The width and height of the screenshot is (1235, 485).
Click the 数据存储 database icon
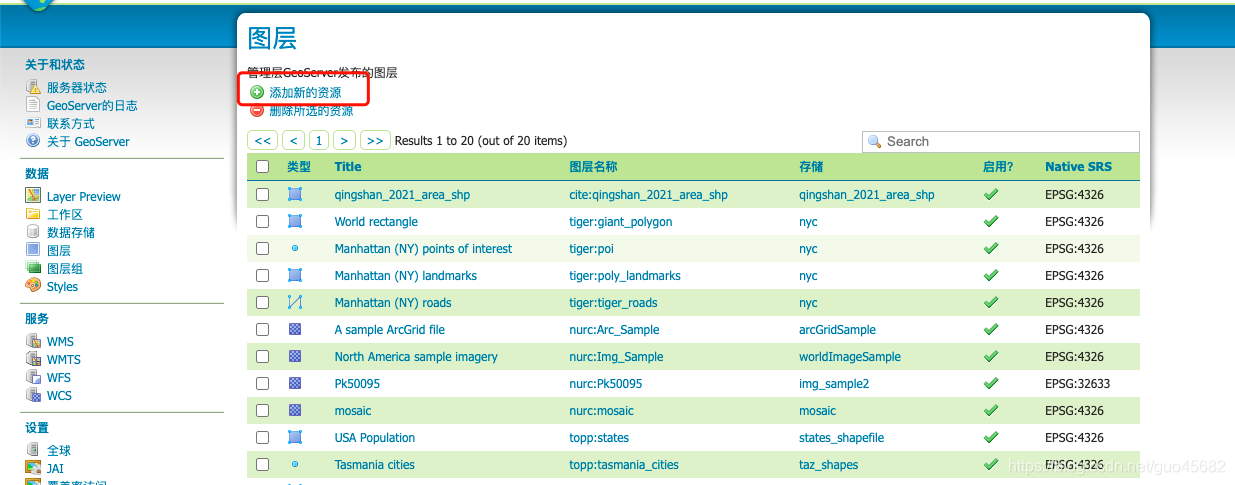pos(33,232)
